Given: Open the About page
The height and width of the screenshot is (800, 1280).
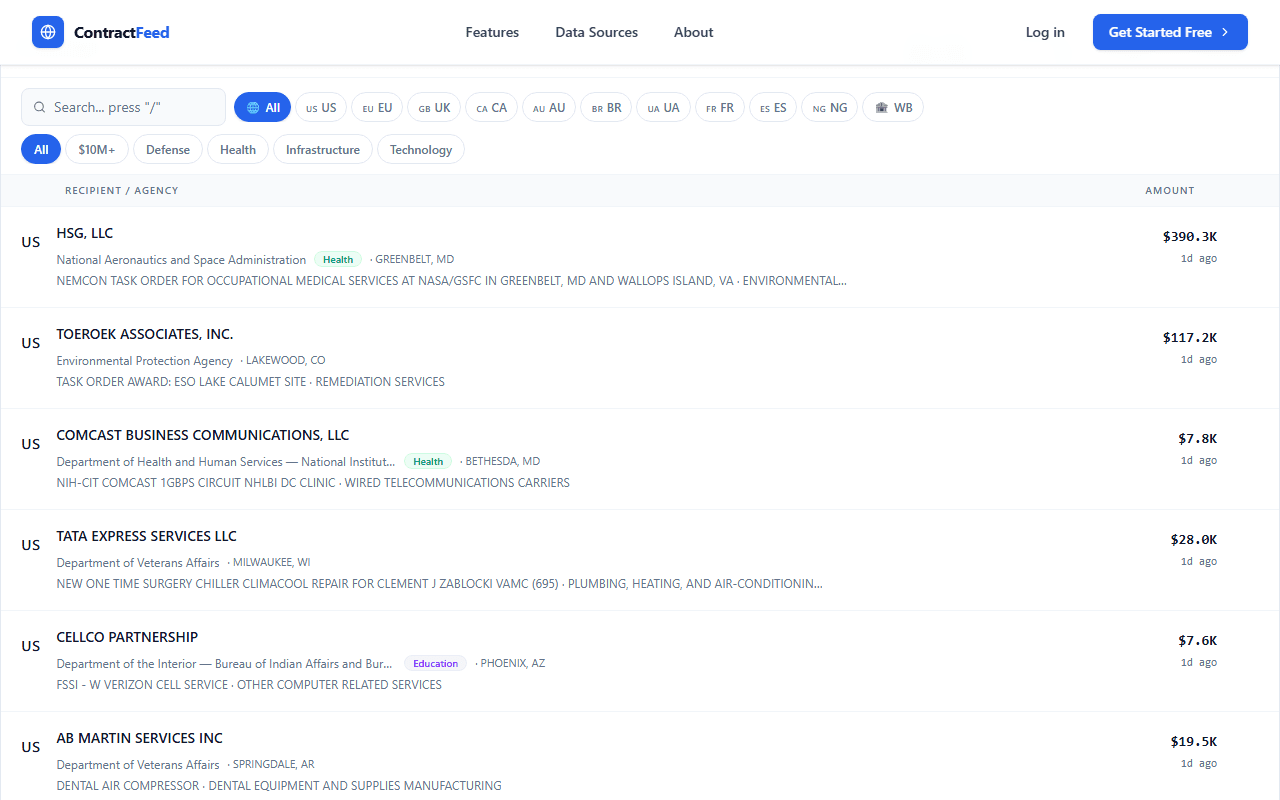Looking at the screenshot, I should click(693, 32).
